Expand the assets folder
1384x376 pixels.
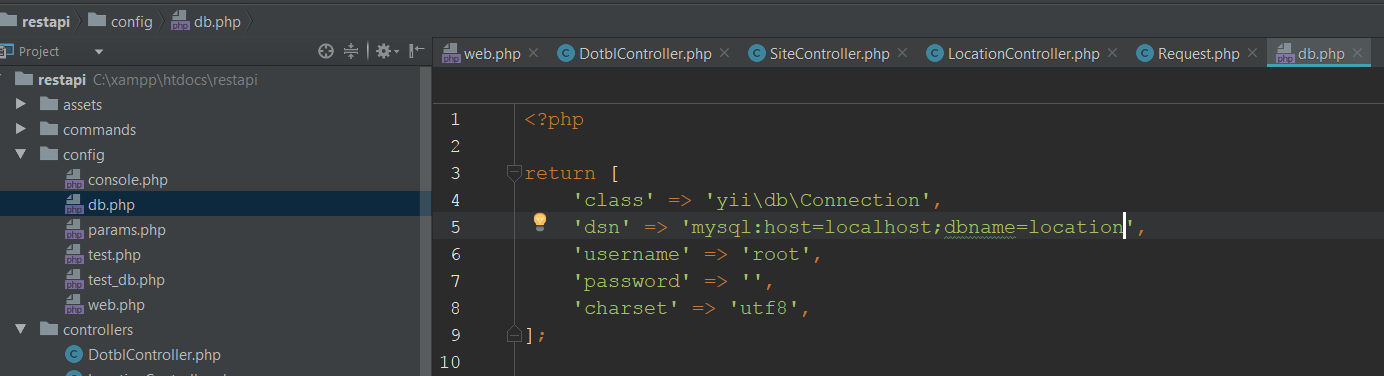(20, 104)
